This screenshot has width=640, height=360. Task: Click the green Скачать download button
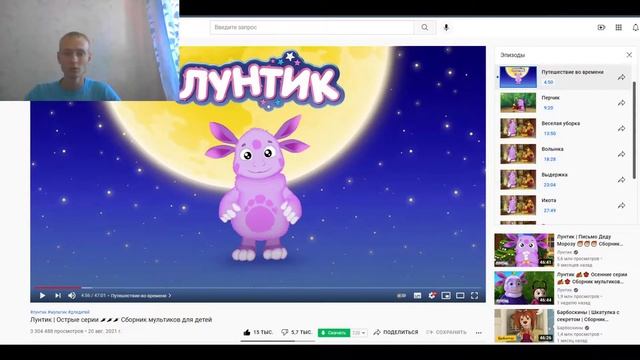[x=334, y=333]
